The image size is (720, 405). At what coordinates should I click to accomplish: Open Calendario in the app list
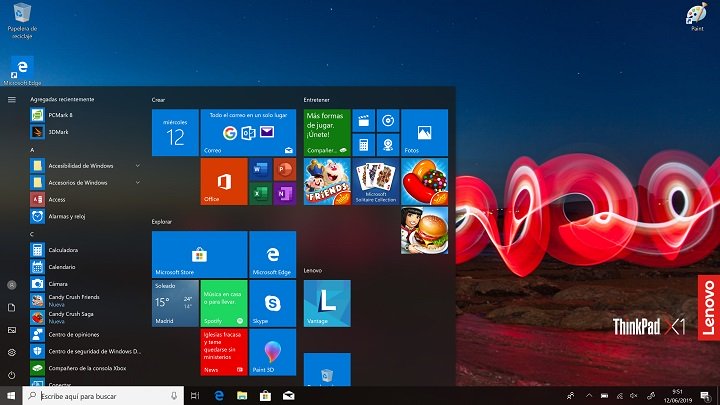(85, 267)
